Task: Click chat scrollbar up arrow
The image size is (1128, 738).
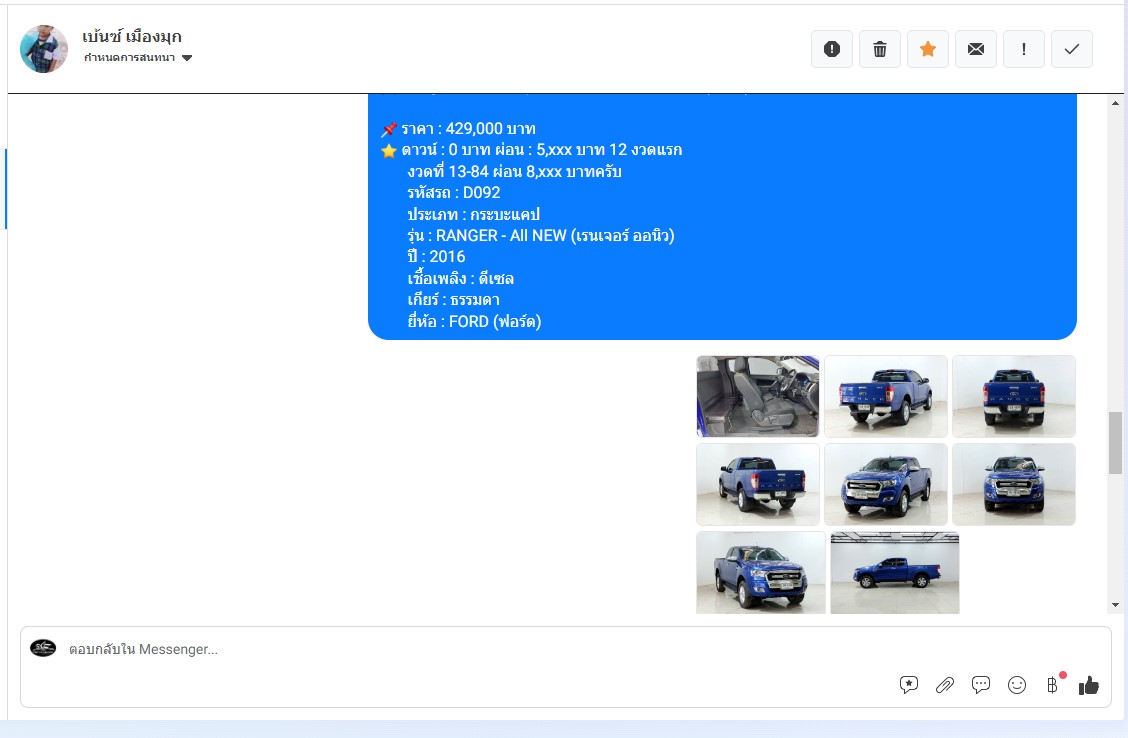Action: click(x=1116, y=104)
